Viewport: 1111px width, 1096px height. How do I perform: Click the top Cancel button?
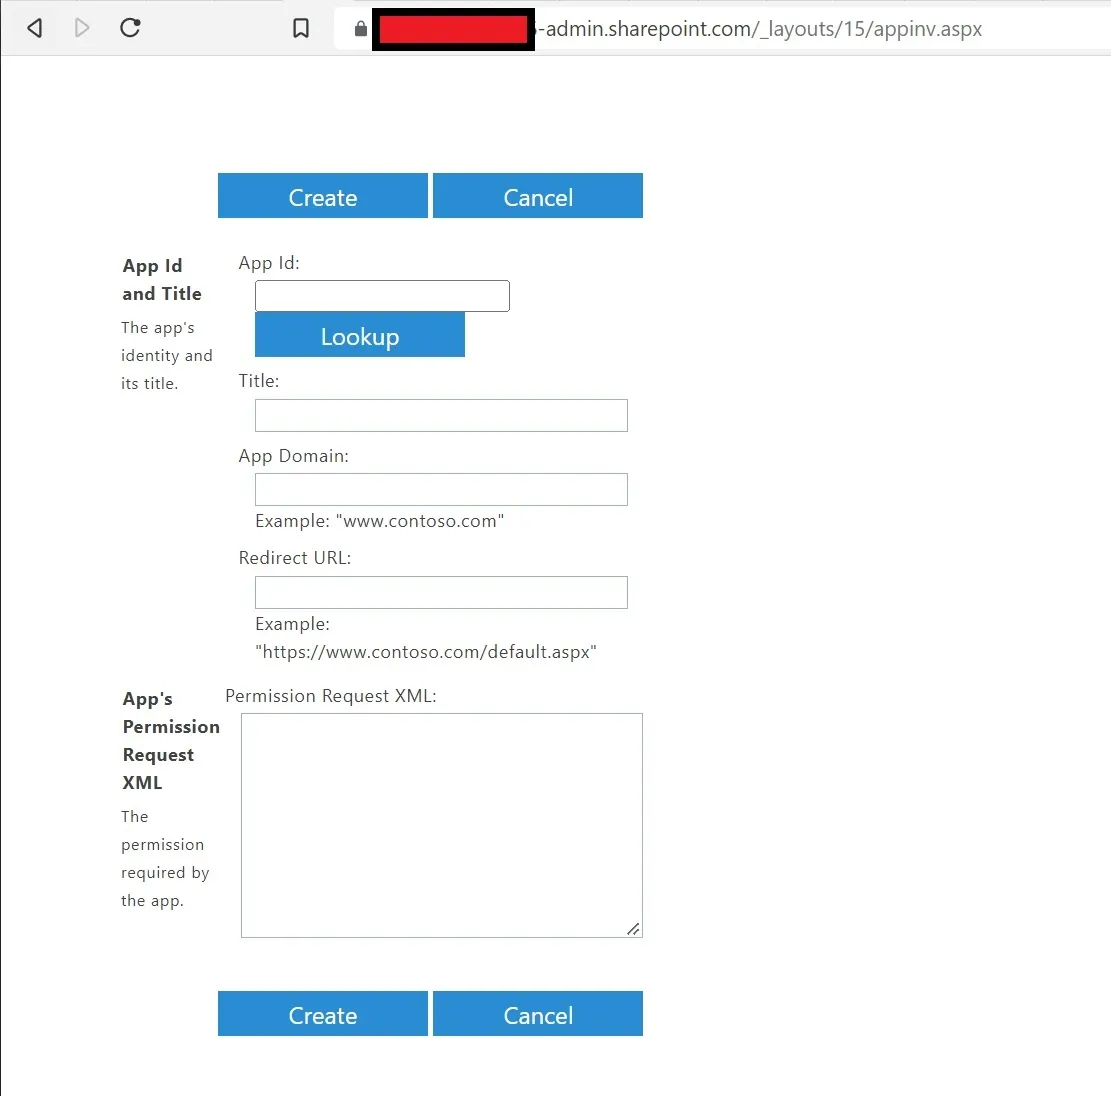(x=538, y=196)
